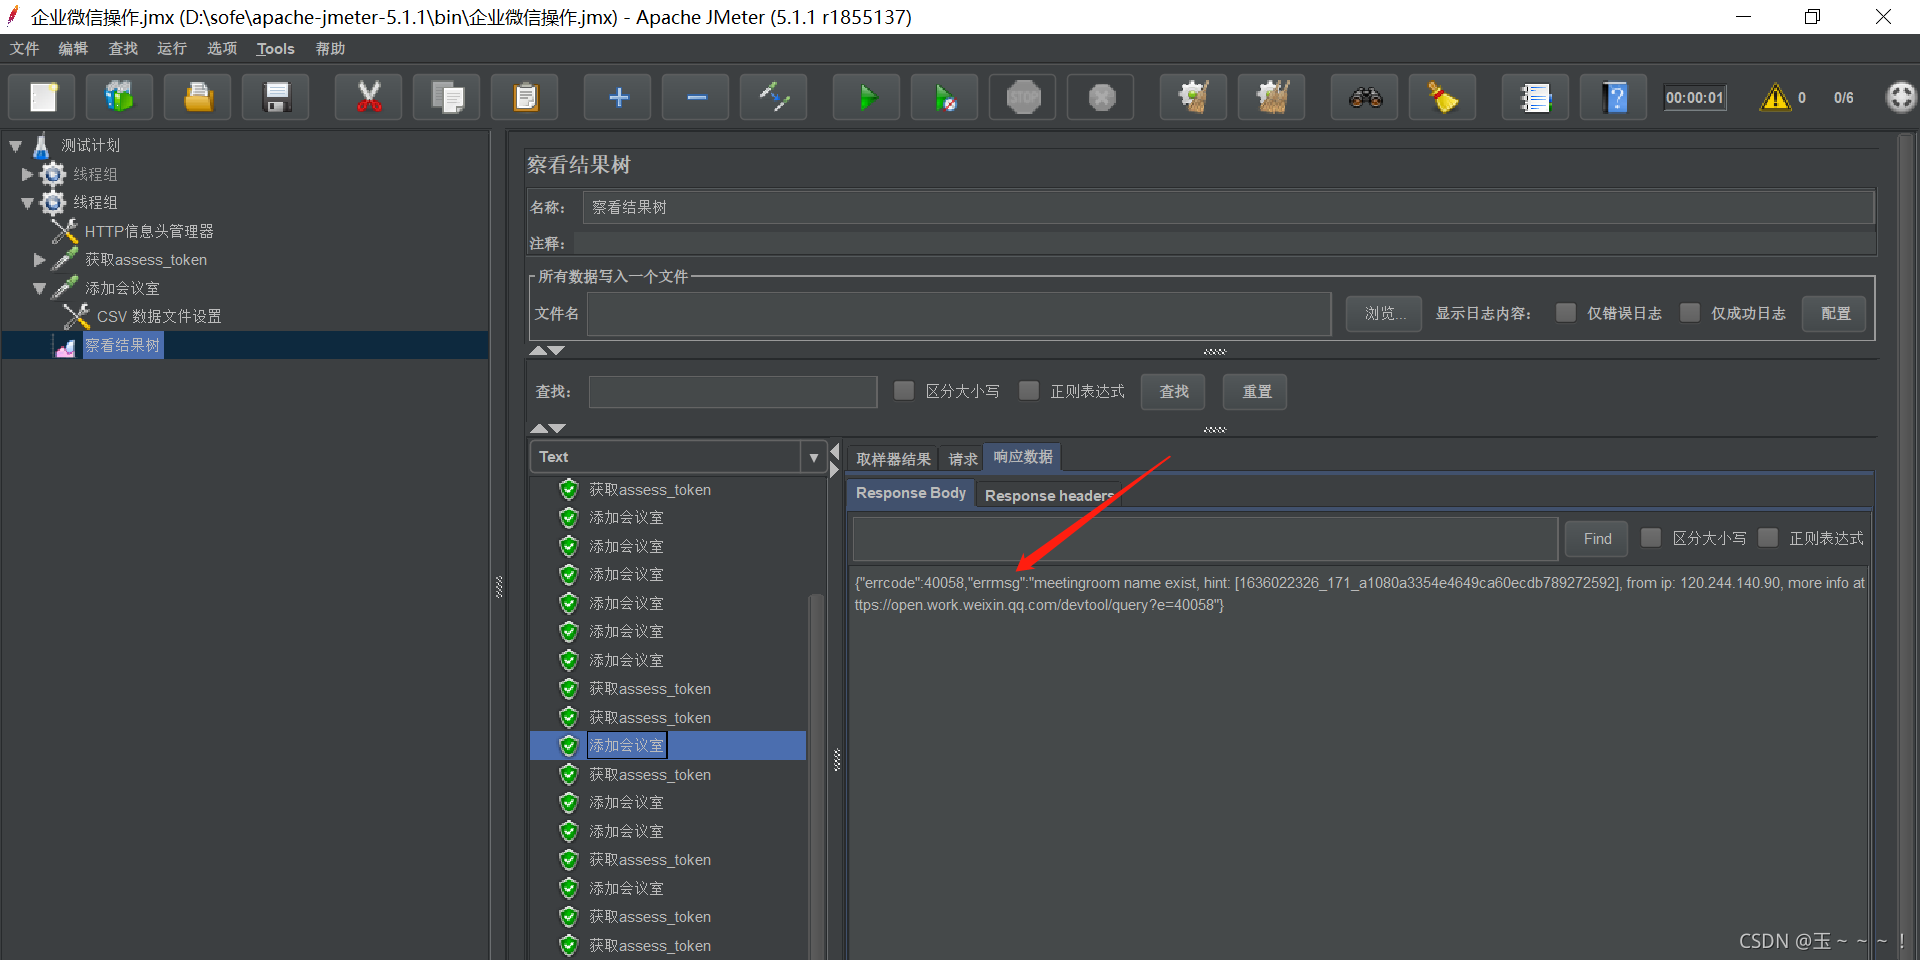
Task: Click the 配置 button
Action: click(1836, 313)
